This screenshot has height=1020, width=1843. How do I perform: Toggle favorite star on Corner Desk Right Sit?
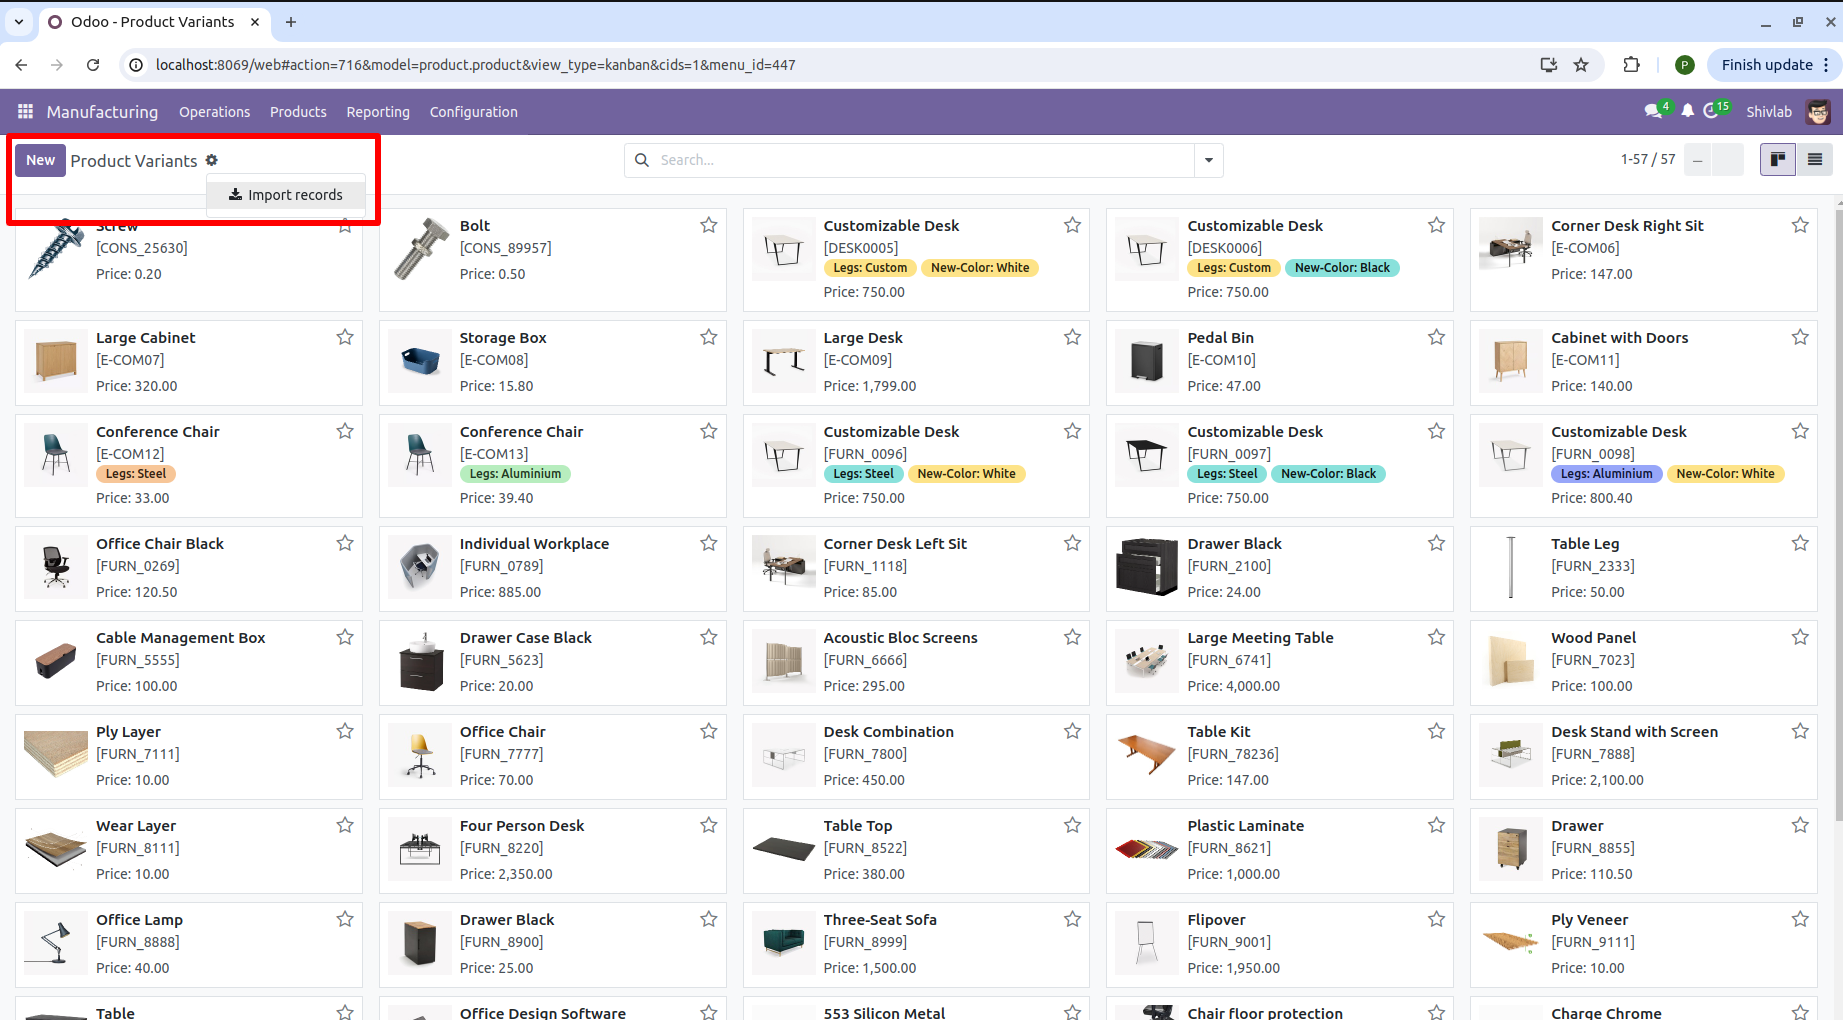[1800, 226]
